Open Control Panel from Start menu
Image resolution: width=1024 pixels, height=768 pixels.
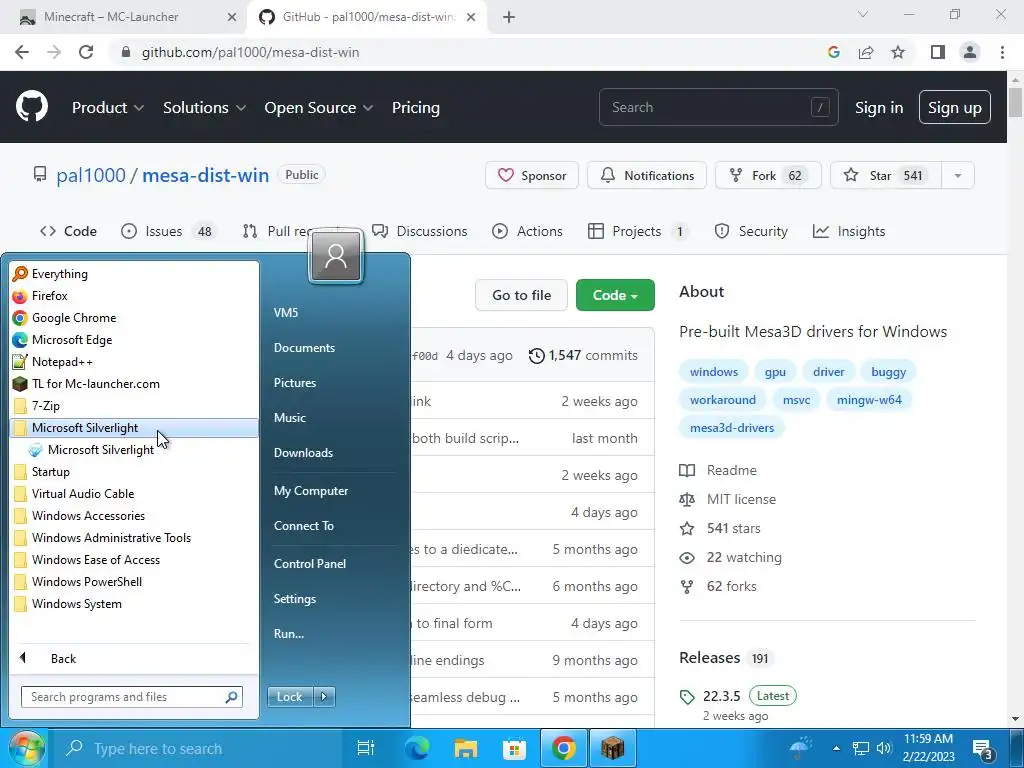[310, 564]
